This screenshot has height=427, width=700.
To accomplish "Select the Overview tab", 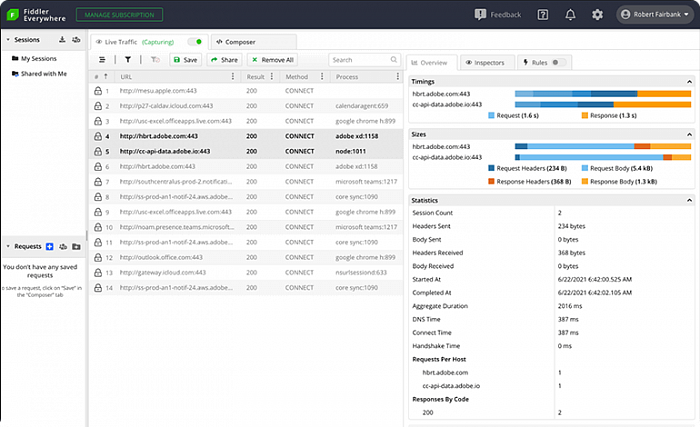I will point(431,63).
